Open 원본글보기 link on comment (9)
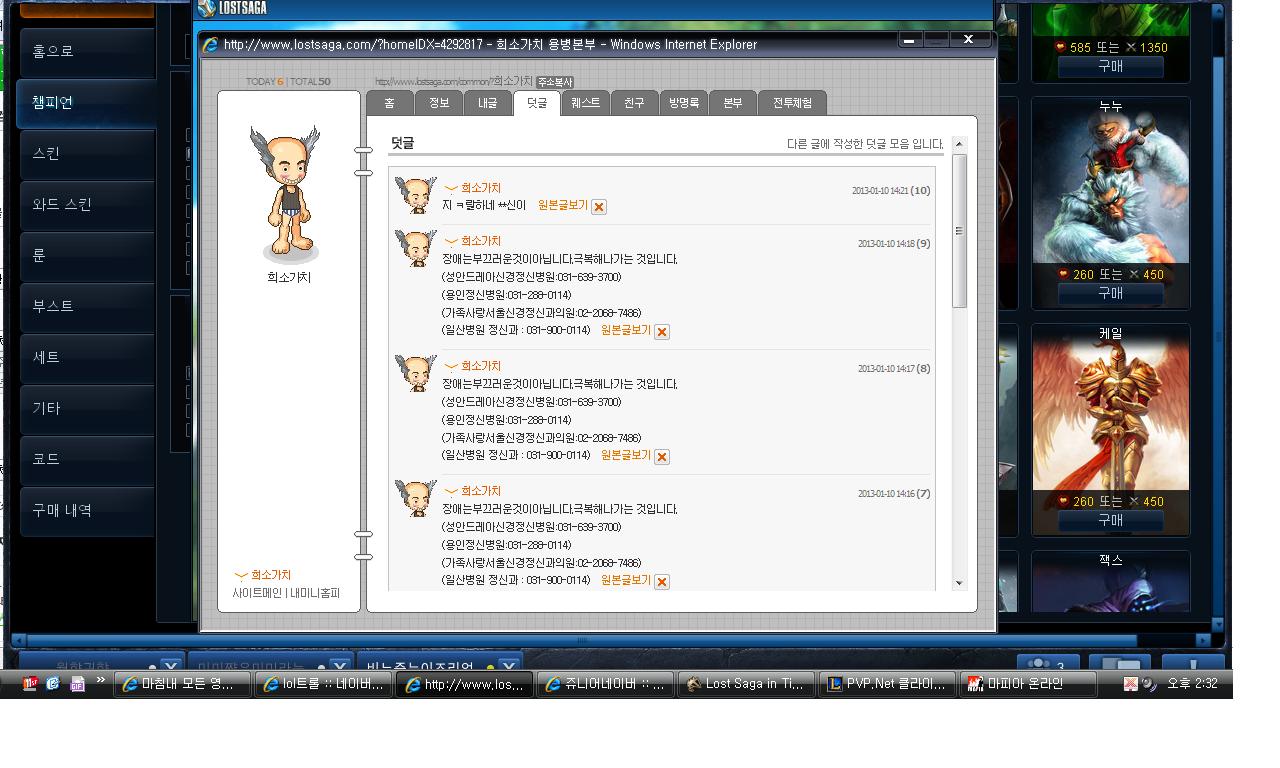Image resolution: width=1280 pixels, height=768 pixels. [626, 330]
